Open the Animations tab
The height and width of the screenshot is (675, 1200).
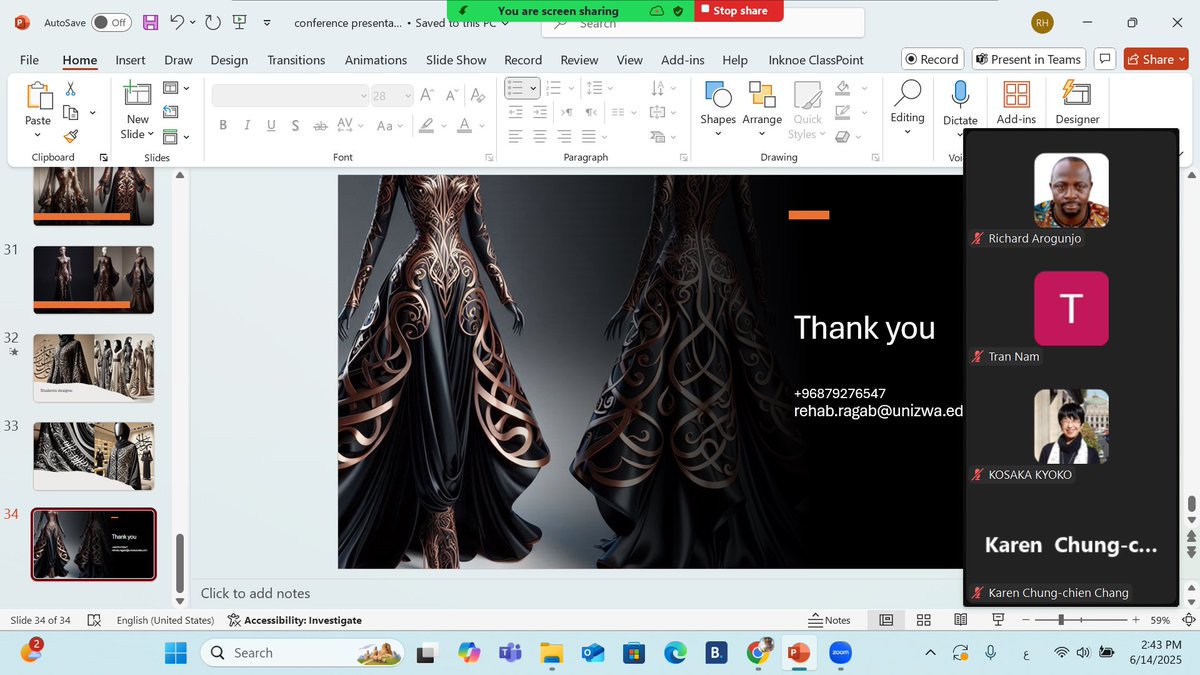376,60
